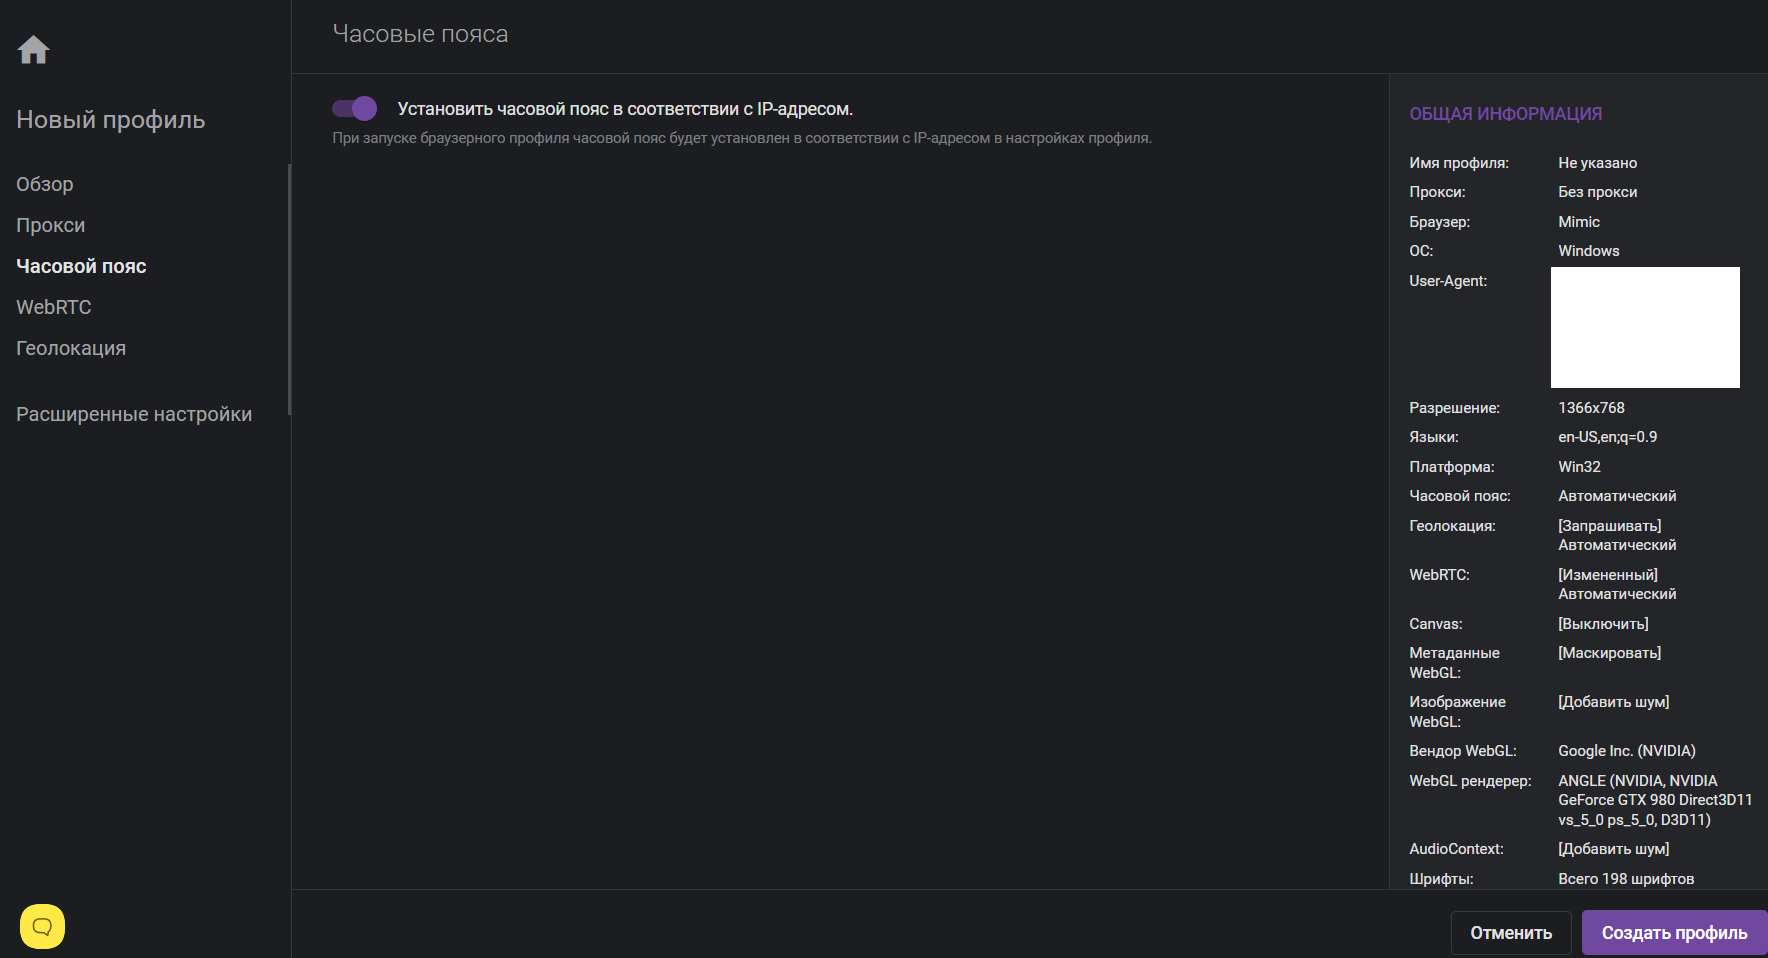Click the sidebar vertical scrollbar
Screen dimensions: 1768x958
coord(289,289)
